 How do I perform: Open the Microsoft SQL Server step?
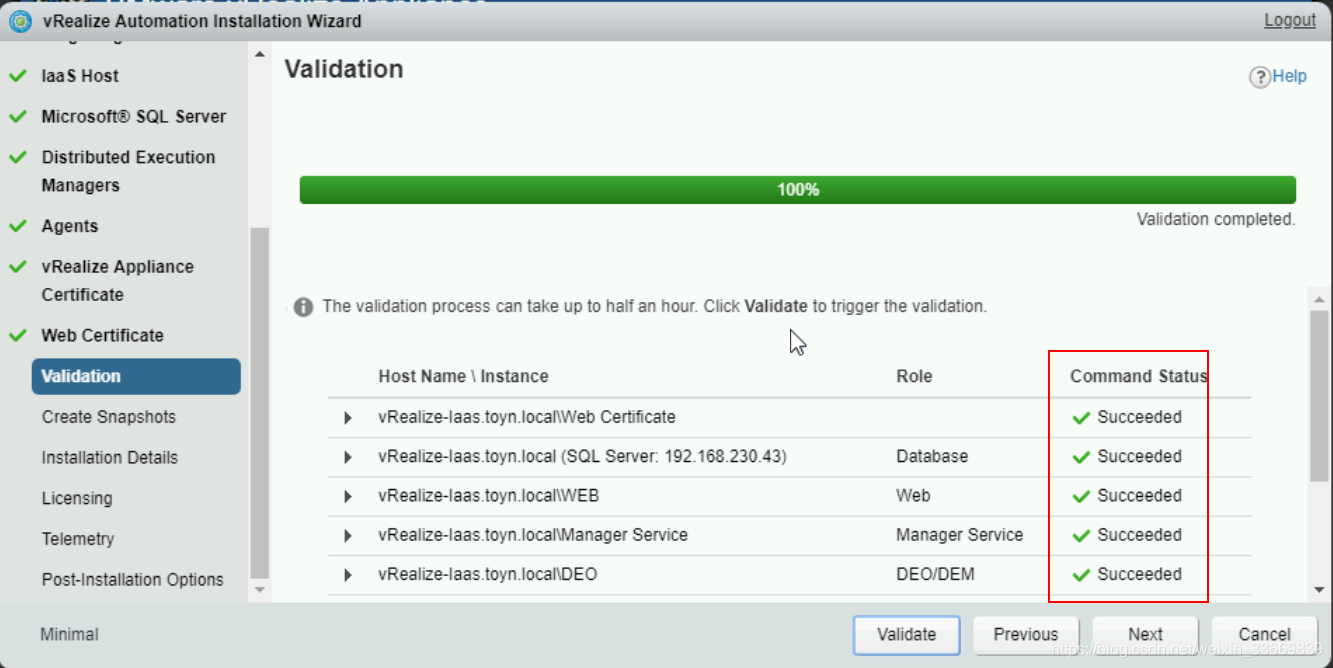coord(134,117)
